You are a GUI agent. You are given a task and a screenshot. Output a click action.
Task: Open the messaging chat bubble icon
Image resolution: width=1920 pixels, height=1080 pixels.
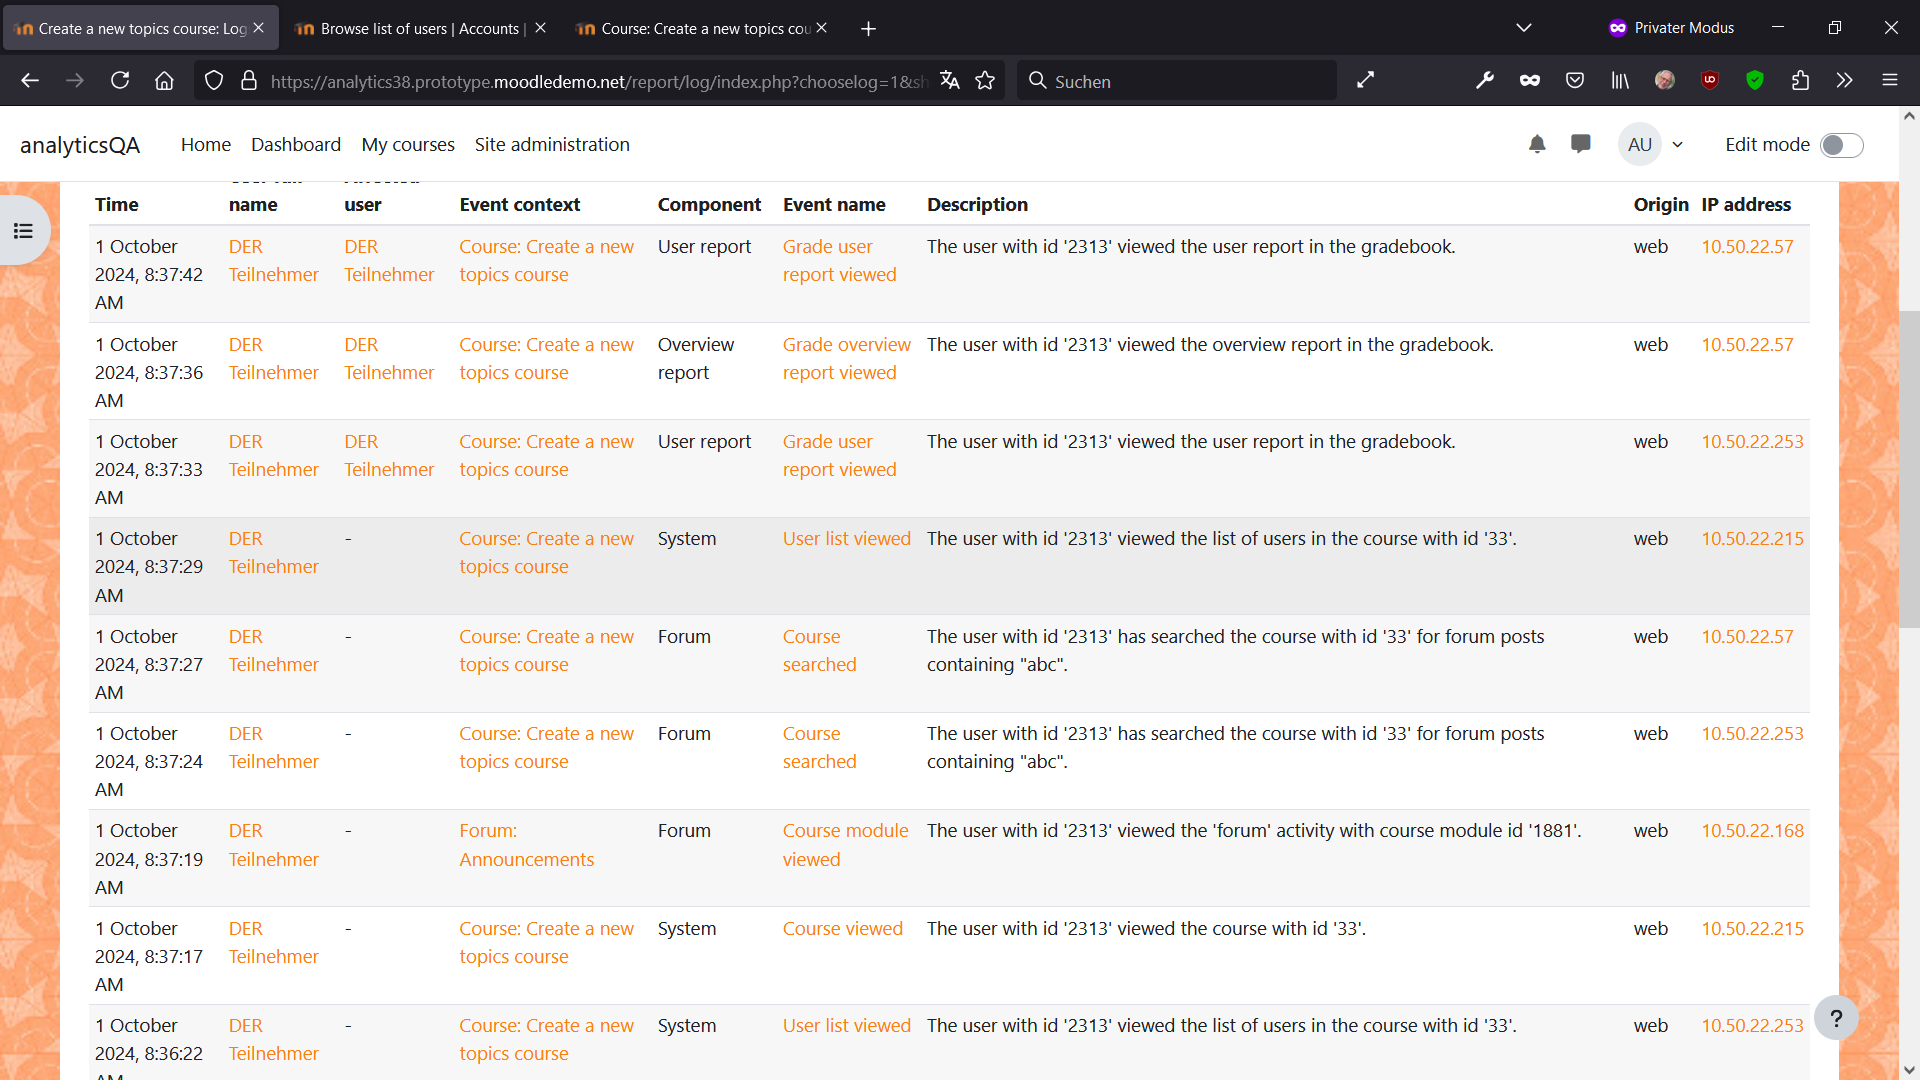pos(1581,144)
